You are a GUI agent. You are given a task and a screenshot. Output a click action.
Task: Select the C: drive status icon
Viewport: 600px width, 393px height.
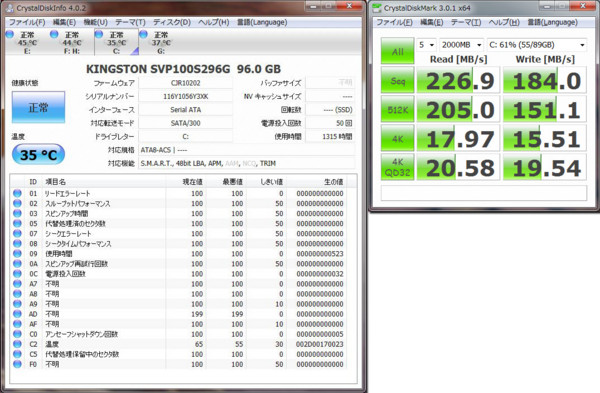[x=99, y=35]
